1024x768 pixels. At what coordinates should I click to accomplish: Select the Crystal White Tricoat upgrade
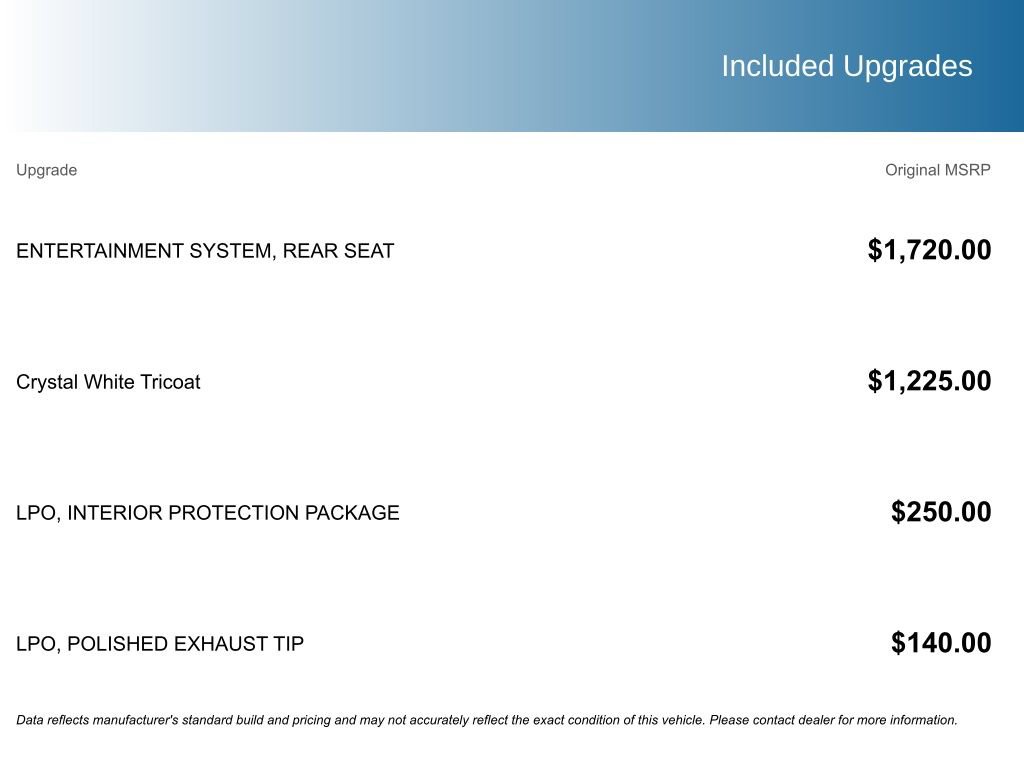click(108, 382)
